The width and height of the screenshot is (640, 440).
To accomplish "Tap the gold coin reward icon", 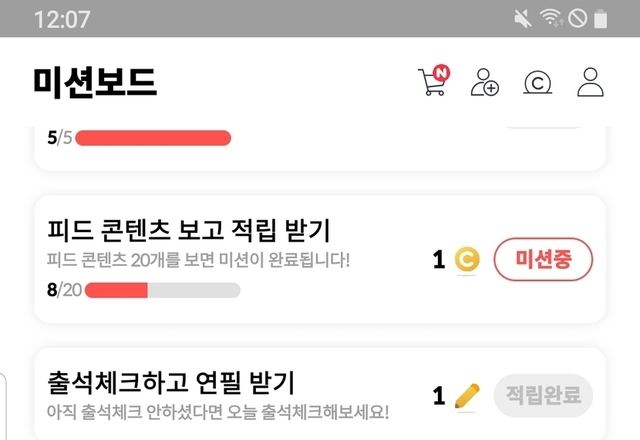I will 466,260.
